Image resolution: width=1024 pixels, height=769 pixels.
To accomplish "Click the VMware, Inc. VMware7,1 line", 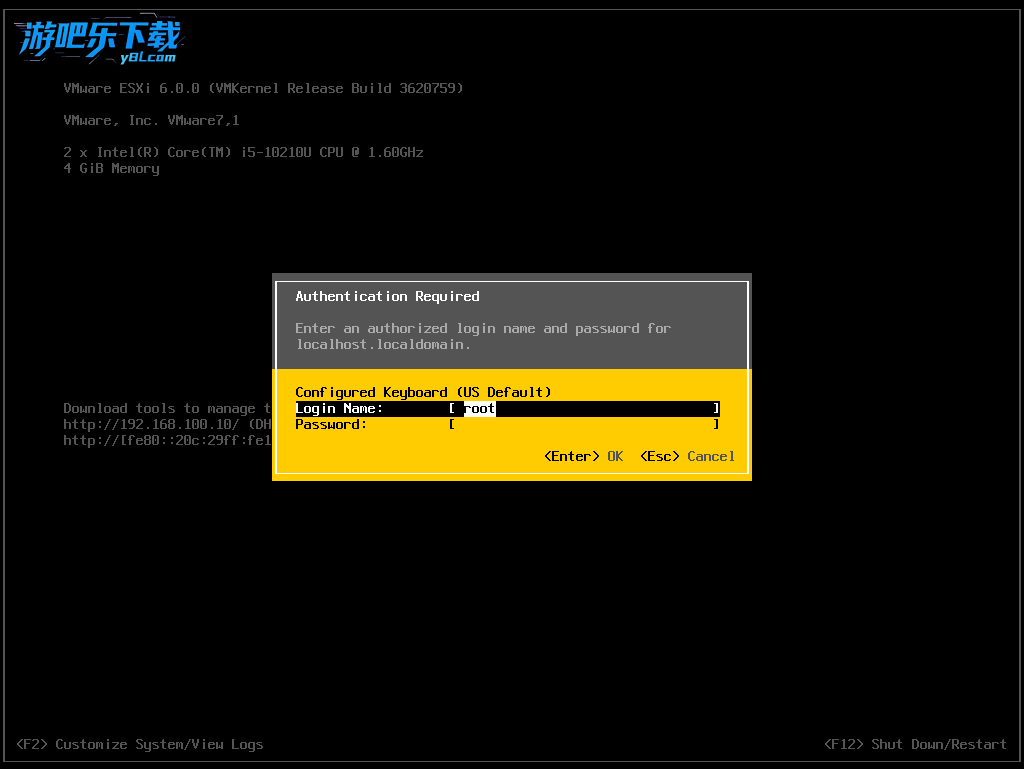I will 151,120.
